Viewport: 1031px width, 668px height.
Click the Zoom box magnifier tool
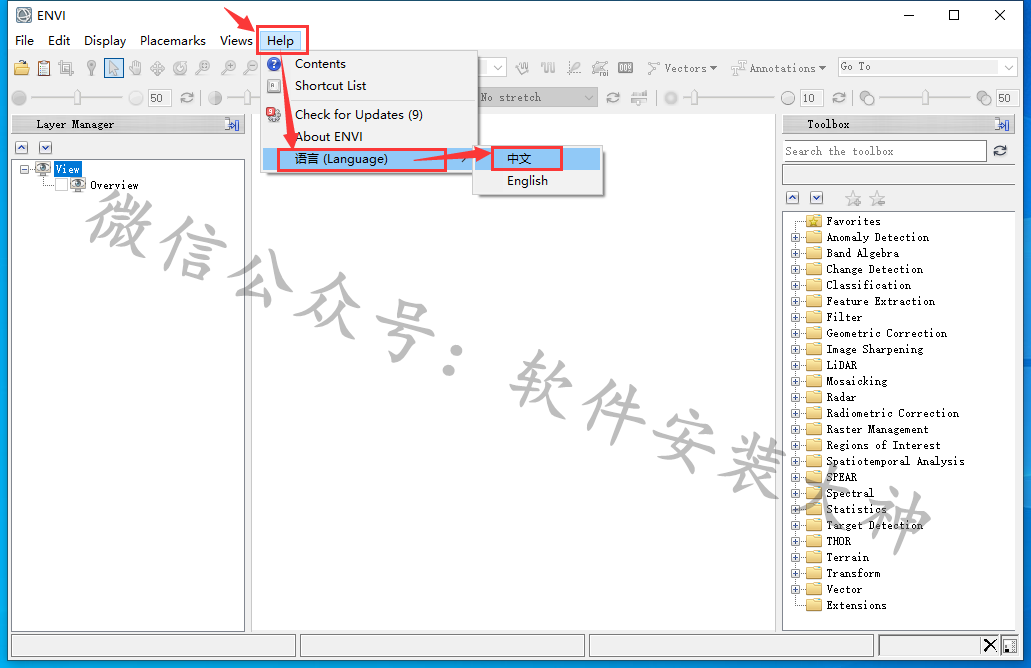click(203, 68)
